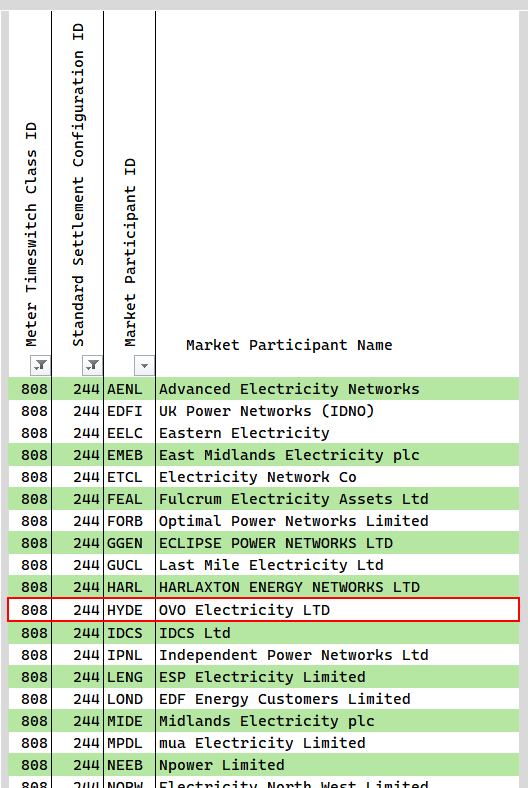Select cell GUCL
The height and width of the screenshot is (788, 528).
tap(129, 565)
